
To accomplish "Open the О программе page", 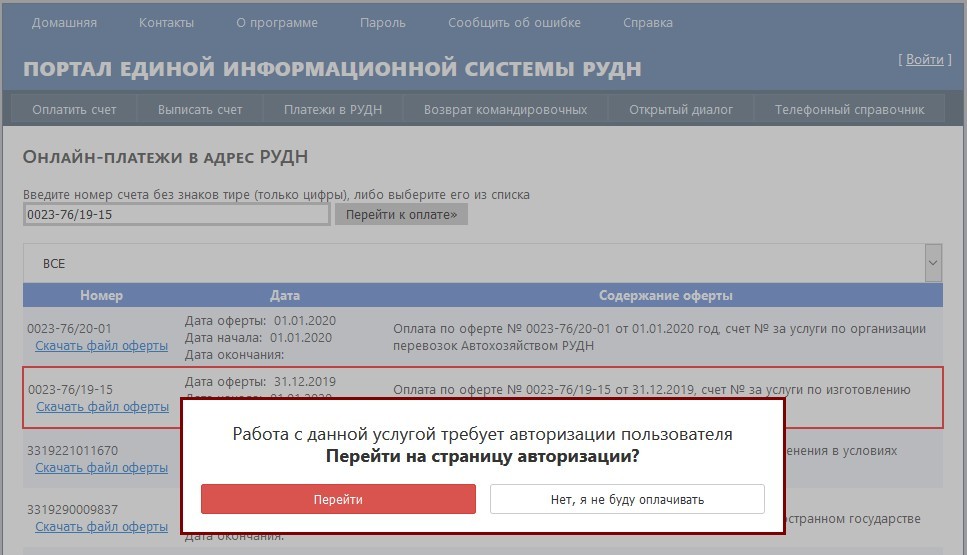I will pyautogui.click(x=277, y=23).
